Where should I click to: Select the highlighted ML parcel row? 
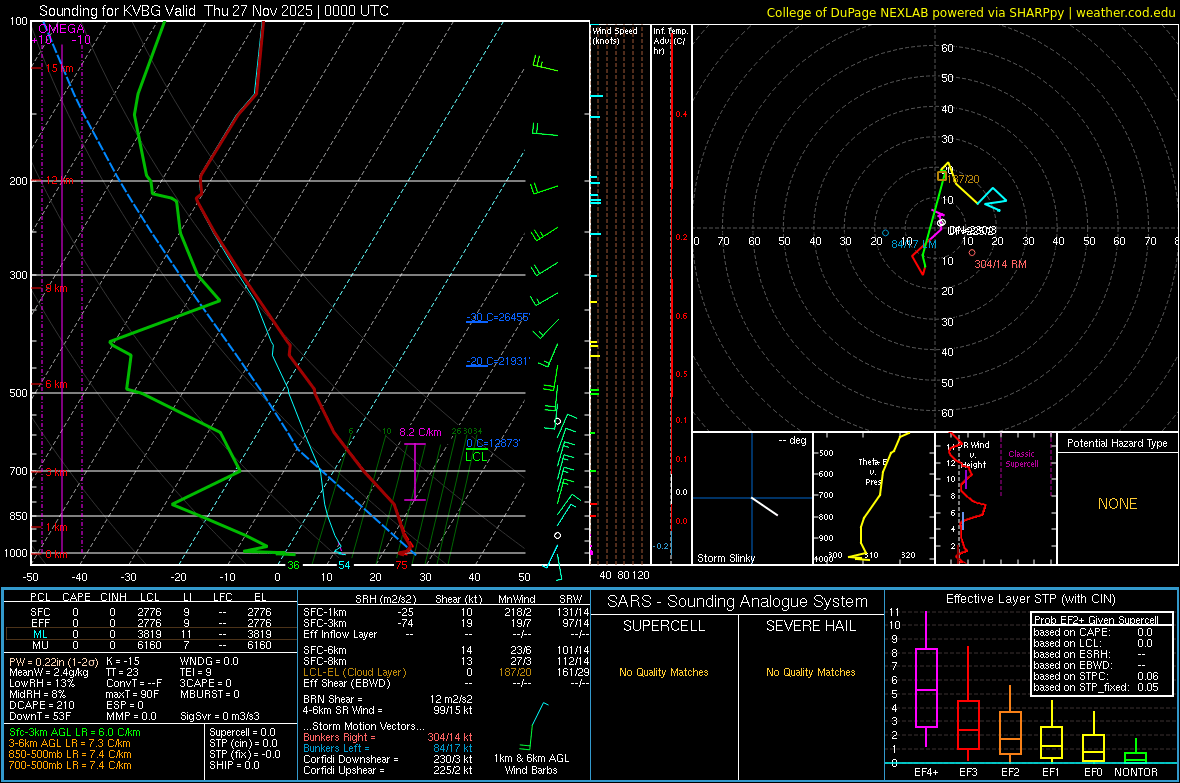pos(151,634)
